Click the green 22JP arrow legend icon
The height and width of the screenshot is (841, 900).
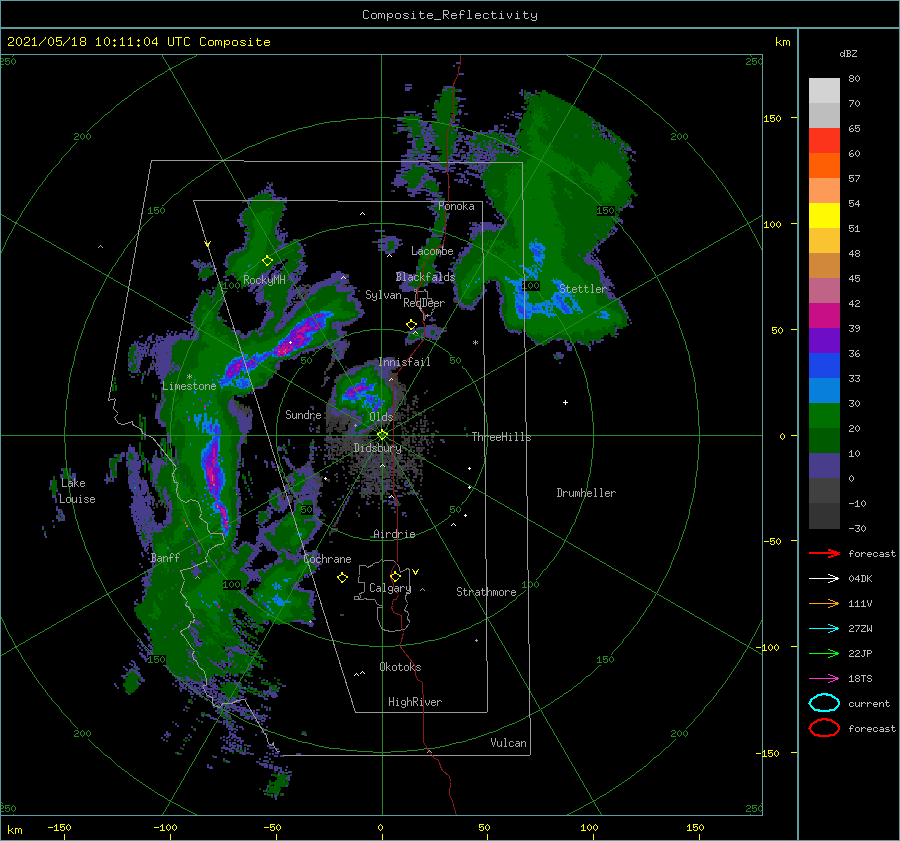(x=824, y=653)
